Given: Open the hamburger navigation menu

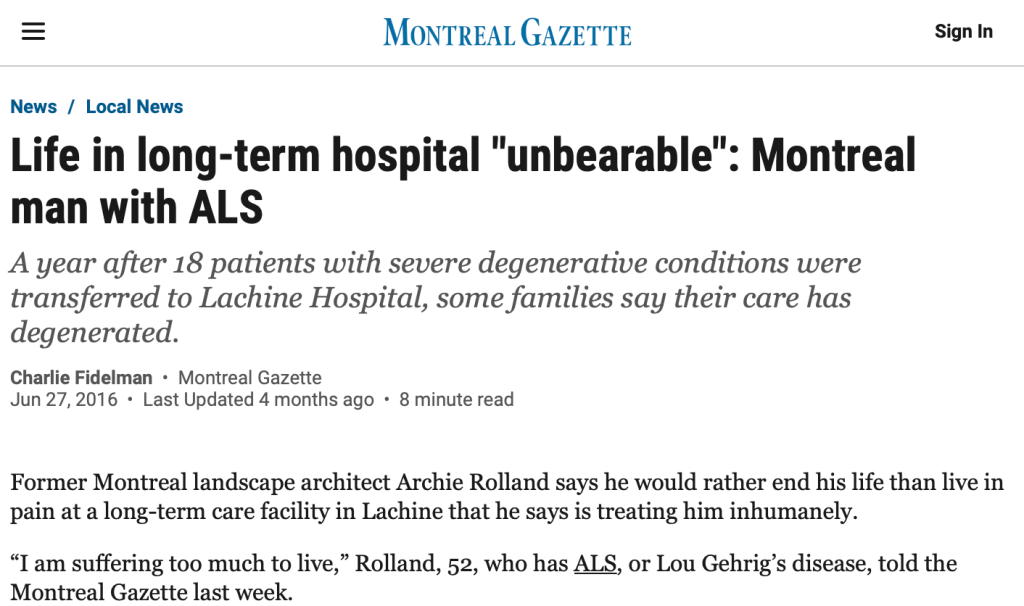Looking at the screenshot, I should tap(34, 32).
